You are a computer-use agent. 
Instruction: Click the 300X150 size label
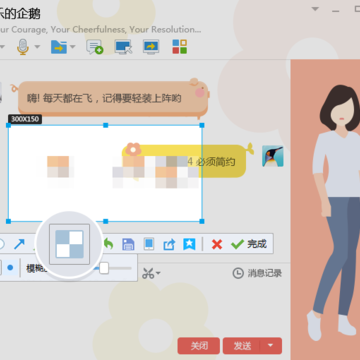(x=25, y=119)
